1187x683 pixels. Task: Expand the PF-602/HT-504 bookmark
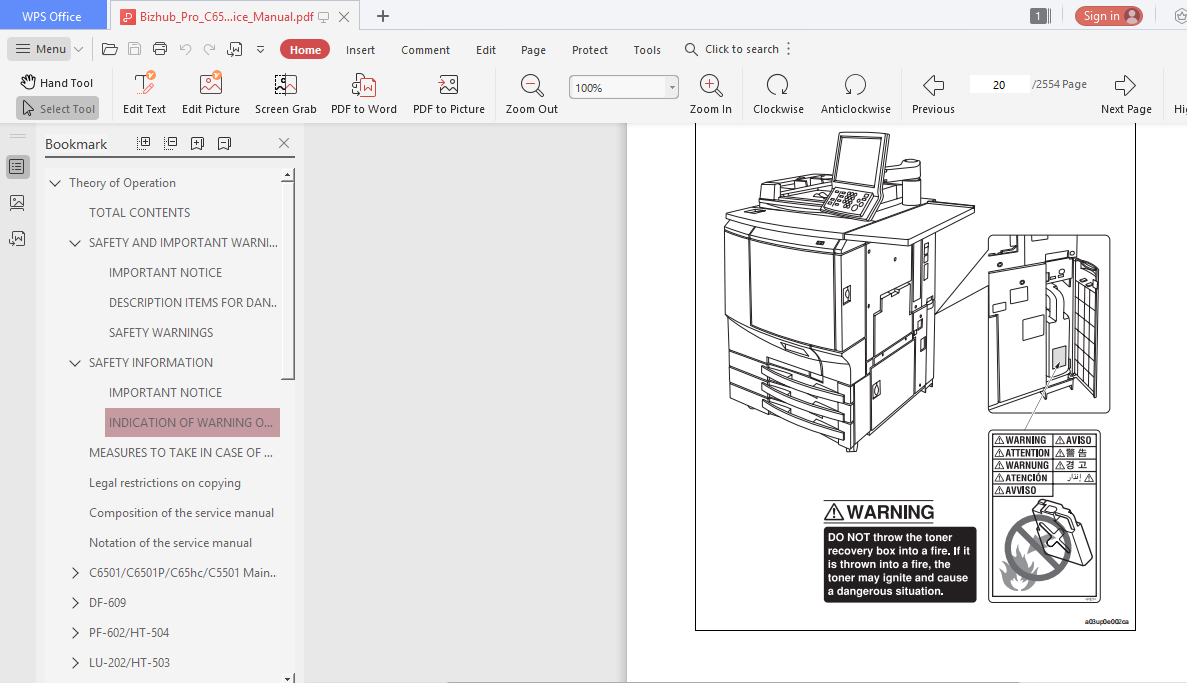(75, 633)
